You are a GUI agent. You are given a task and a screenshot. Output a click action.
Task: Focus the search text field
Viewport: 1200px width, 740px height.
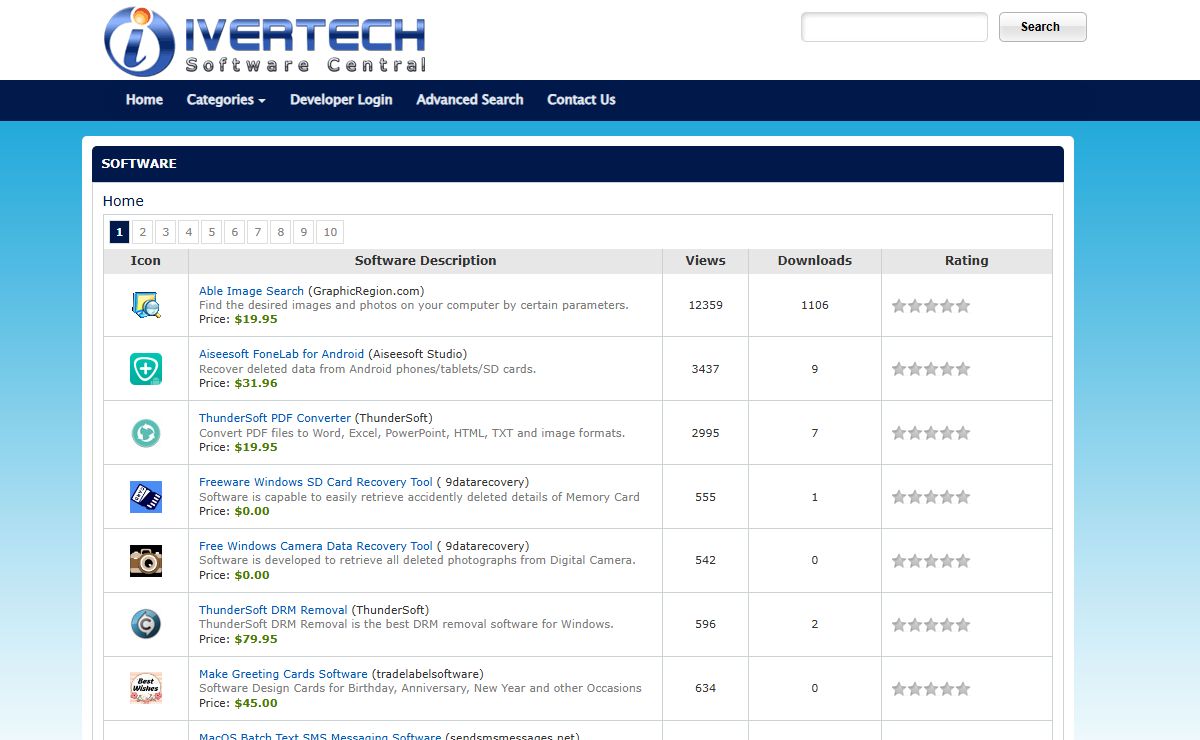tap(894, 27)
